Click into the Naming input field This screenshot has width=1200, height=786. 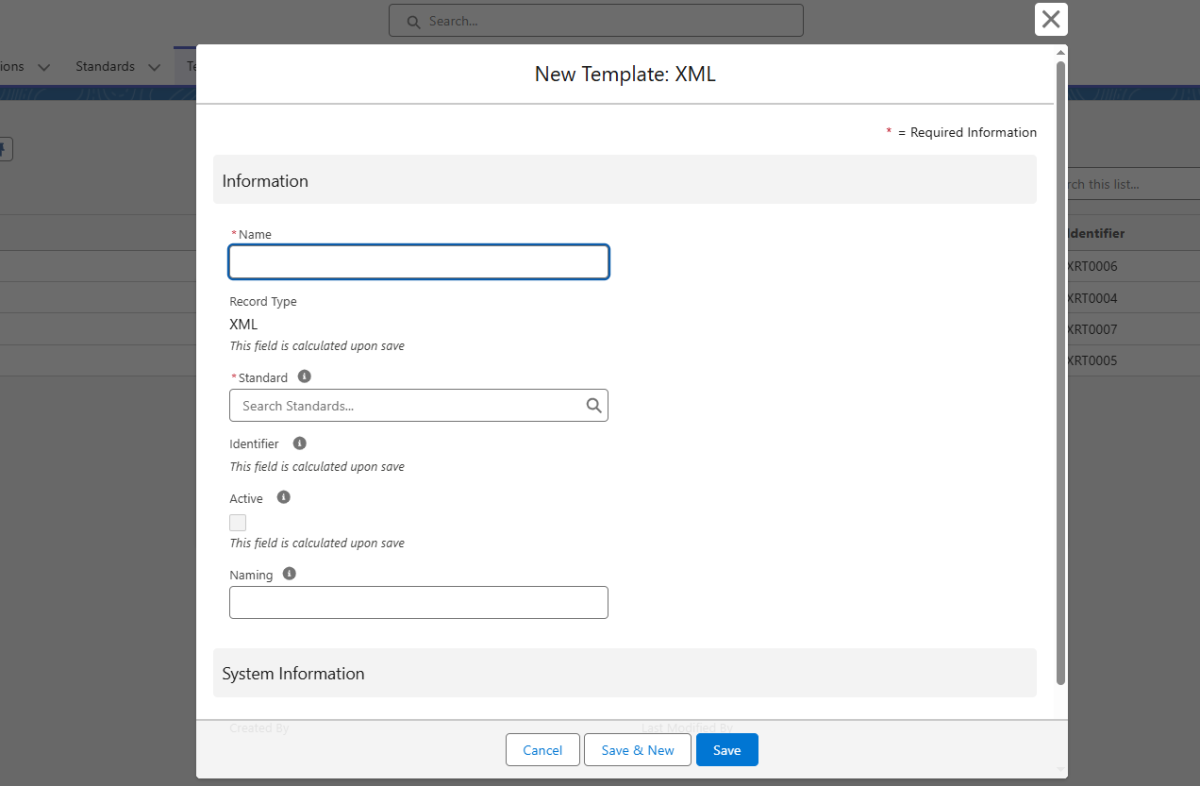418,602
